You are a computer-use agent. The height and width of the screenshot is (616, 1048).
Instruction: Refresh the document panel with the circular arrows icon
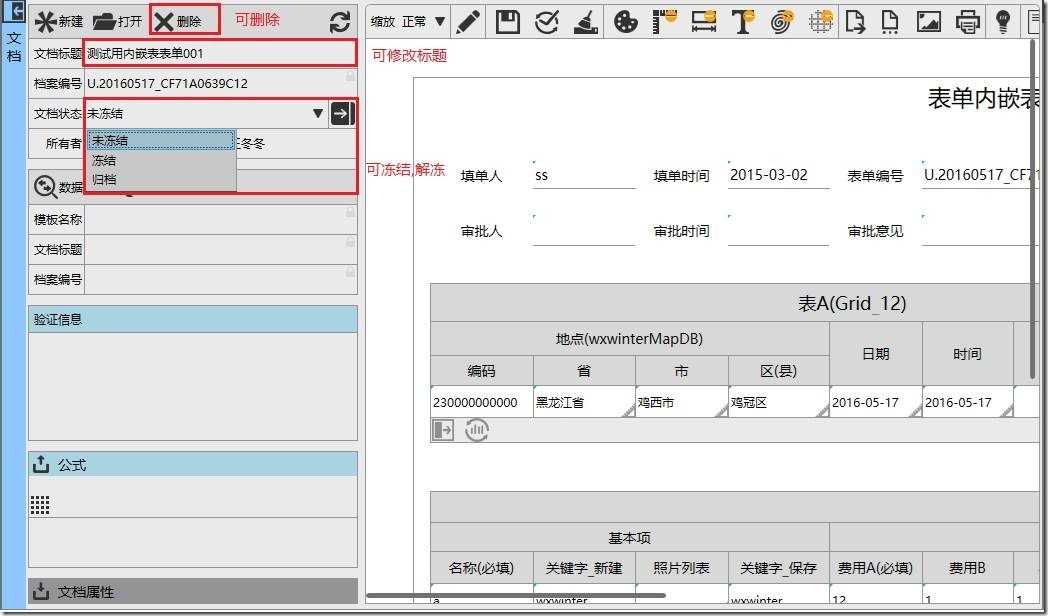click(340, 22)
